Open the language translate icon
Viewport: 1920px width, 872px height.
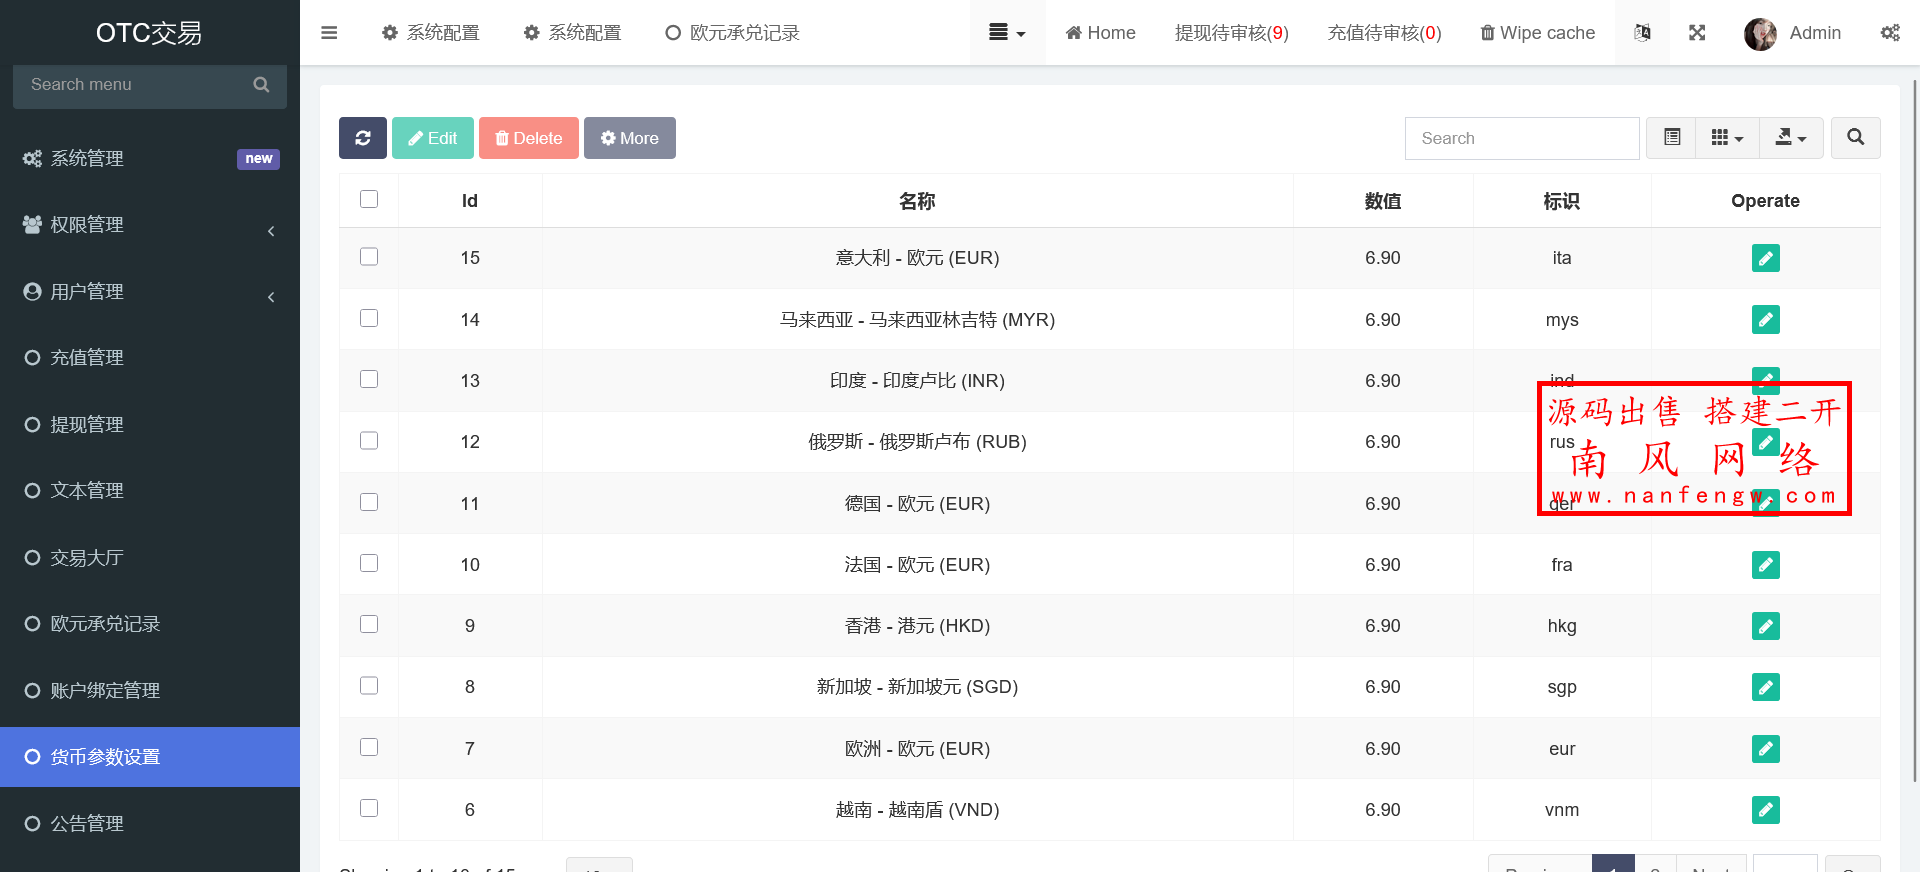click(1642, 33)
